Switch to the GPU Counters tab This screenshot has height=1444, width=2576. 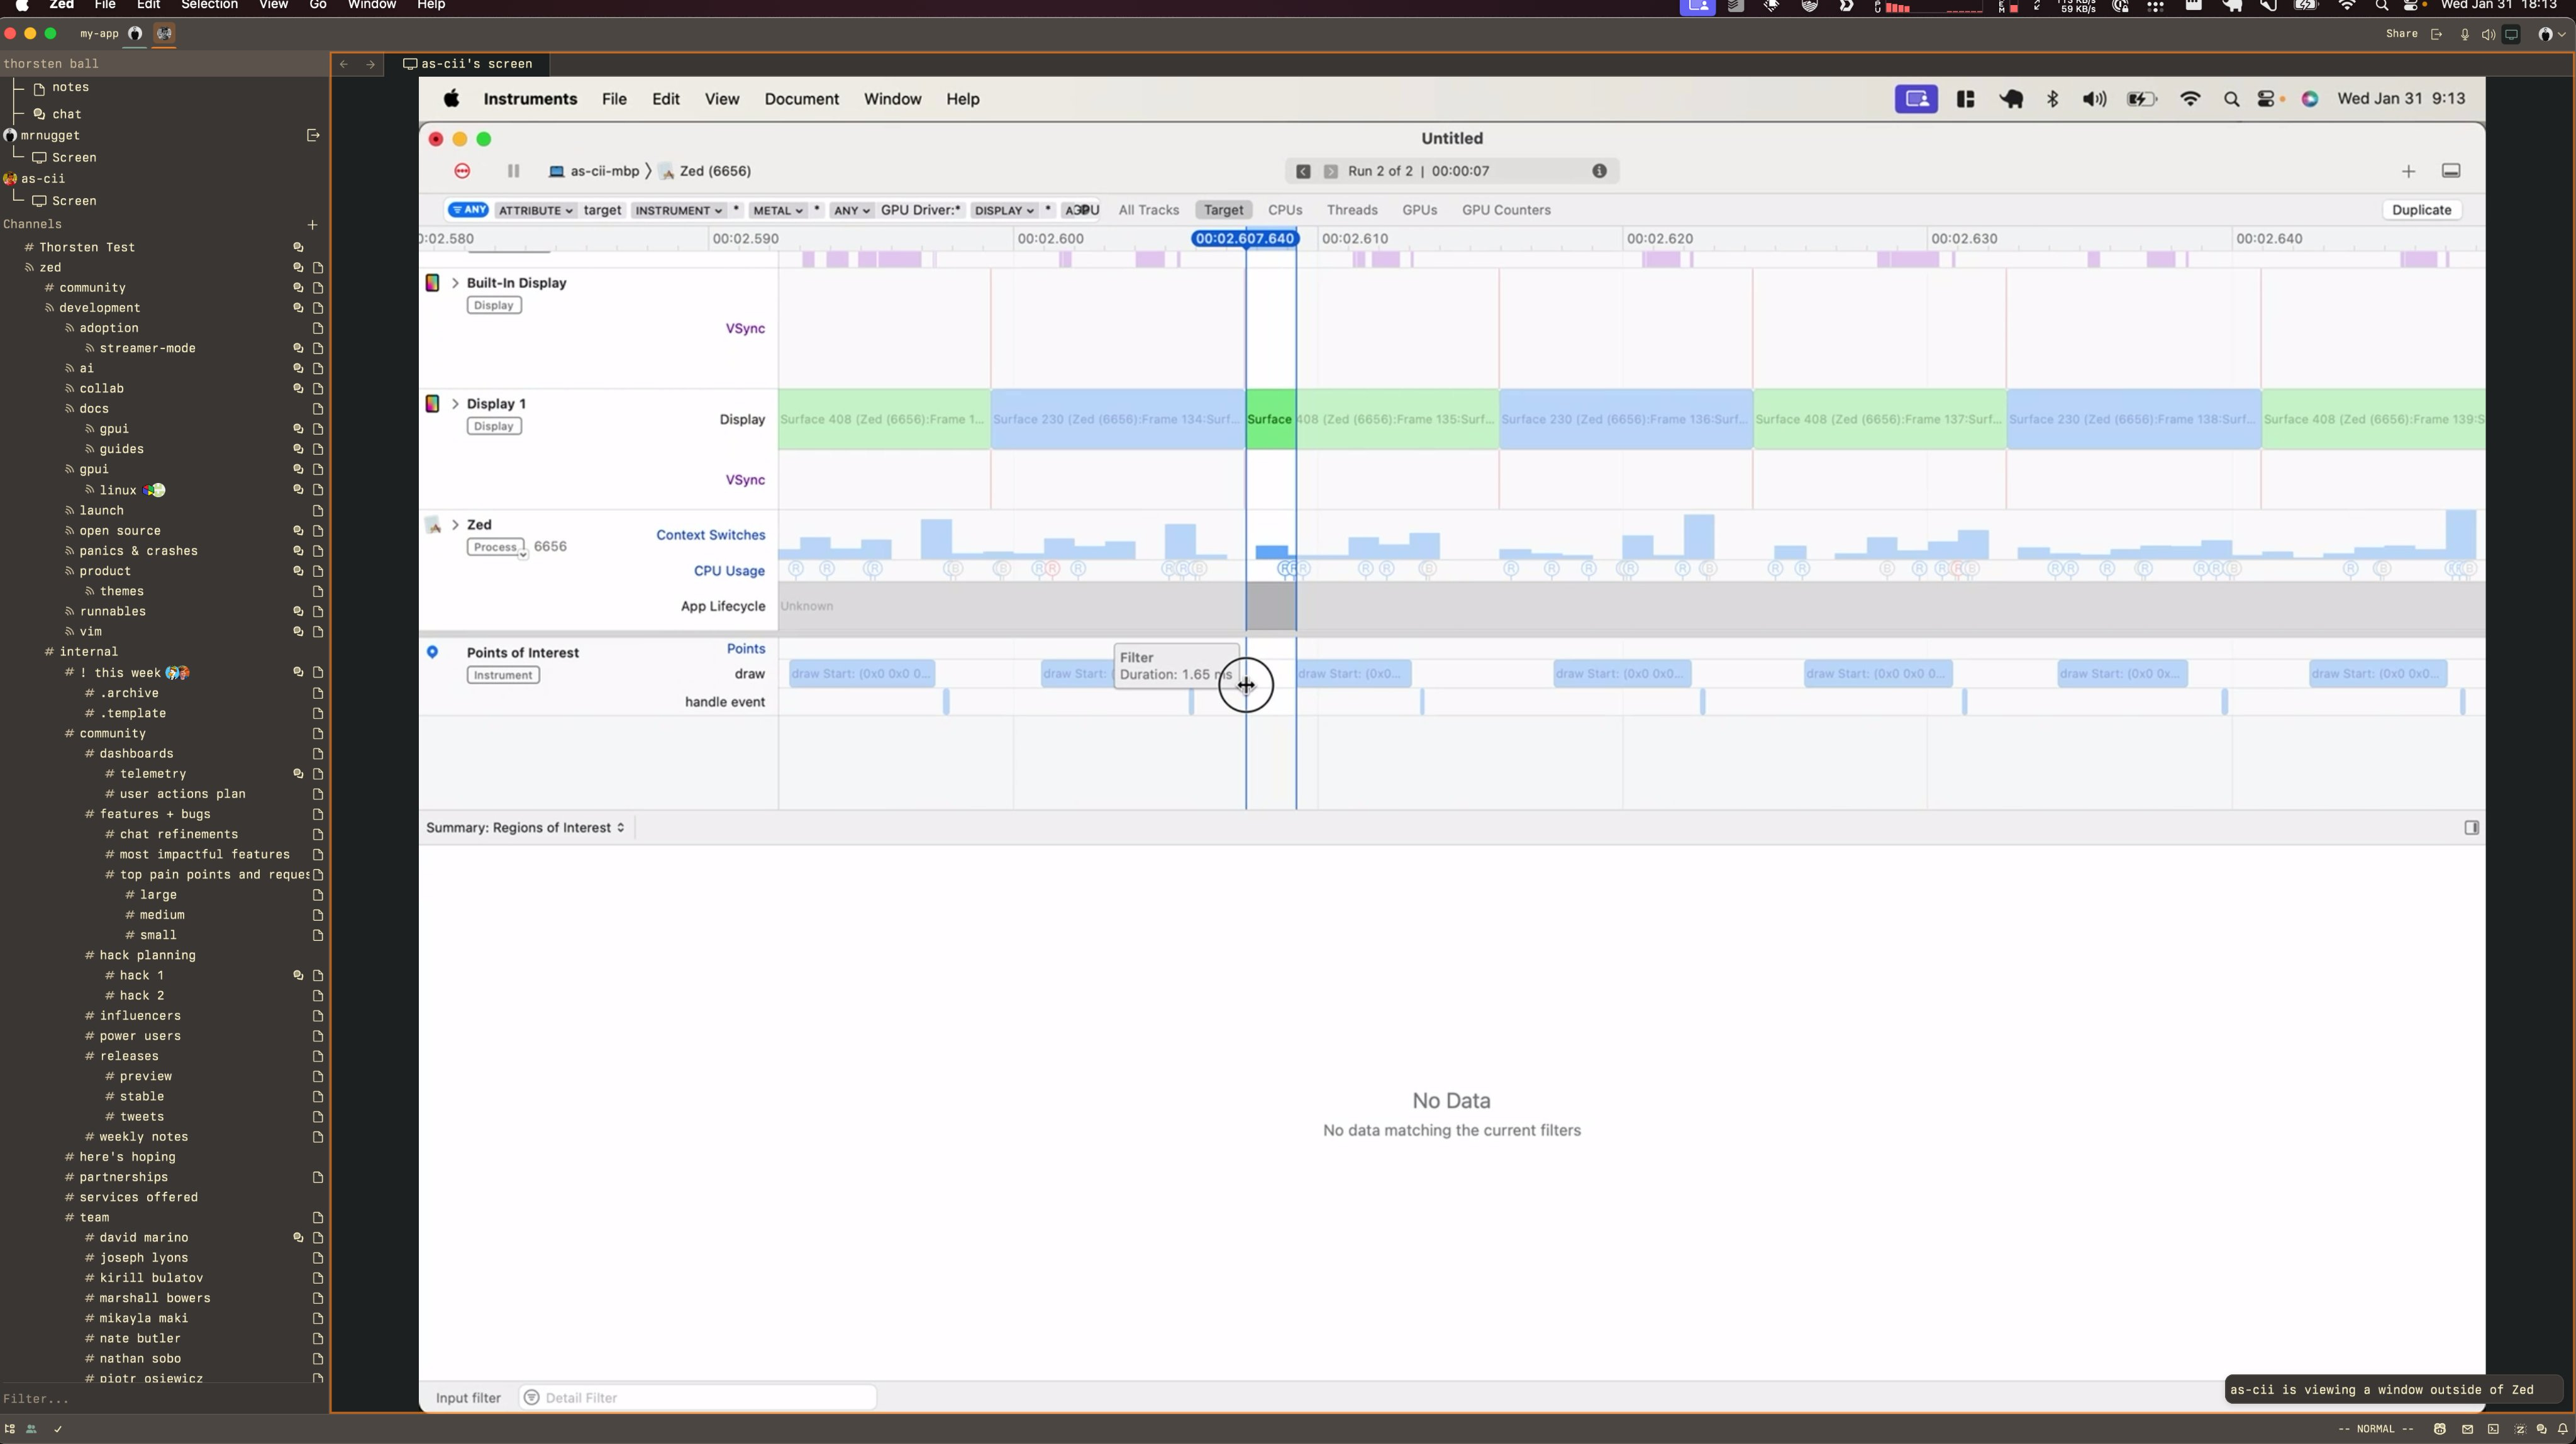click(1506, 210)
